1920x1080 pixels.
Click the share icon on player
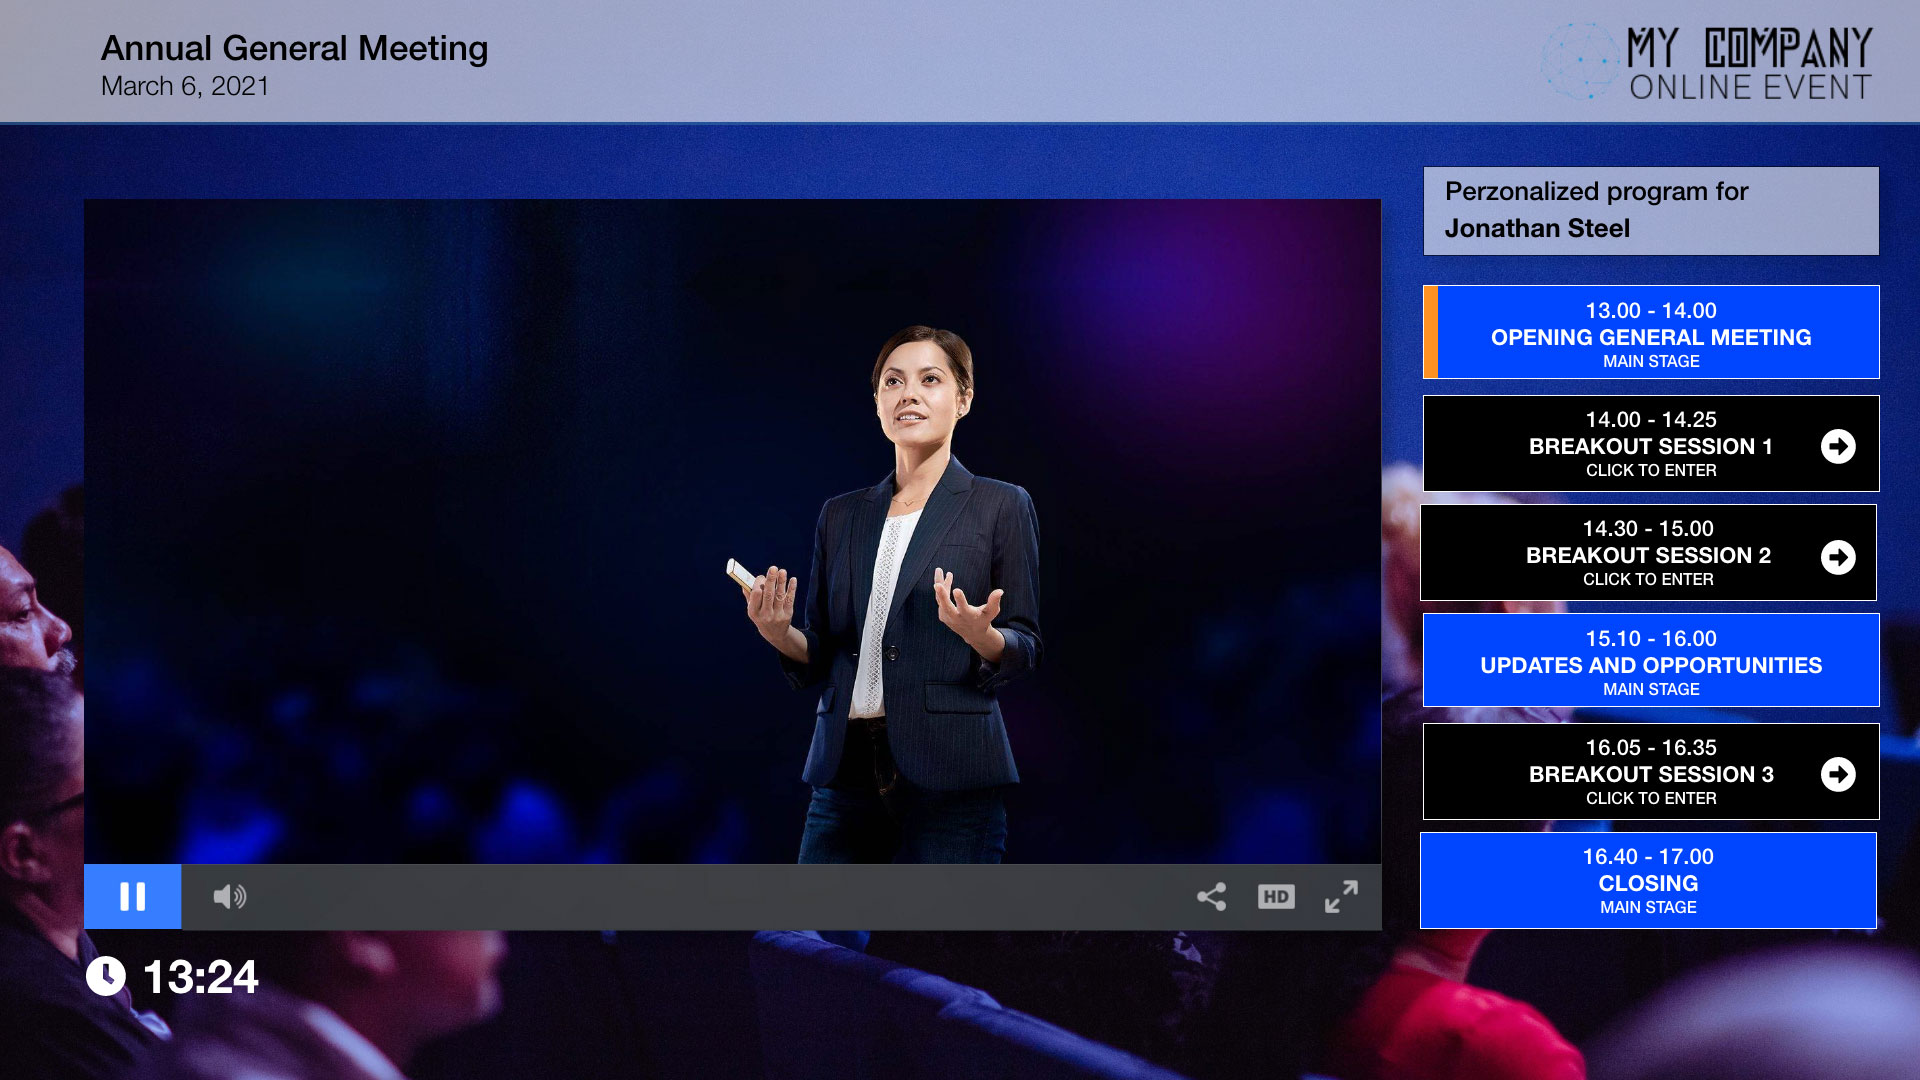click(x=1211, y=897)
